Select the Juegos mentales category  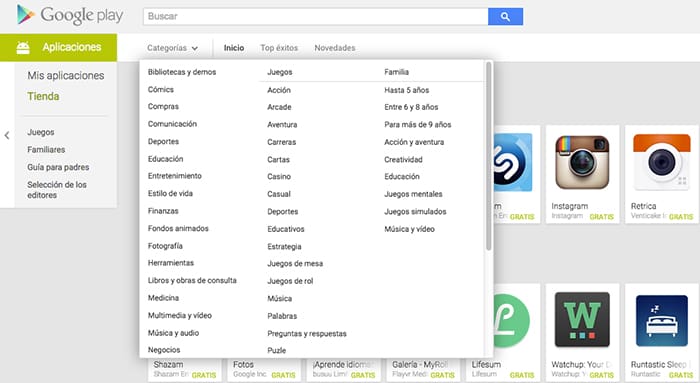[x=413, y=194]
